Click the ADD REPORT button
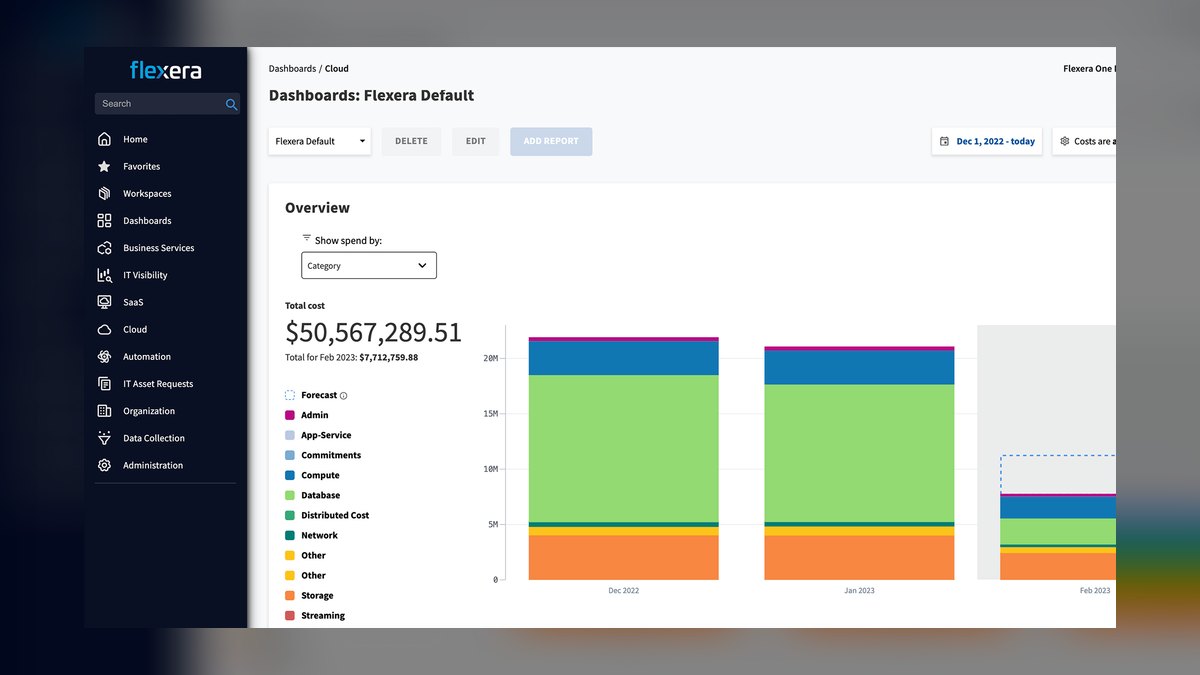The image size is (1200, 675). (x=551, y=141)
